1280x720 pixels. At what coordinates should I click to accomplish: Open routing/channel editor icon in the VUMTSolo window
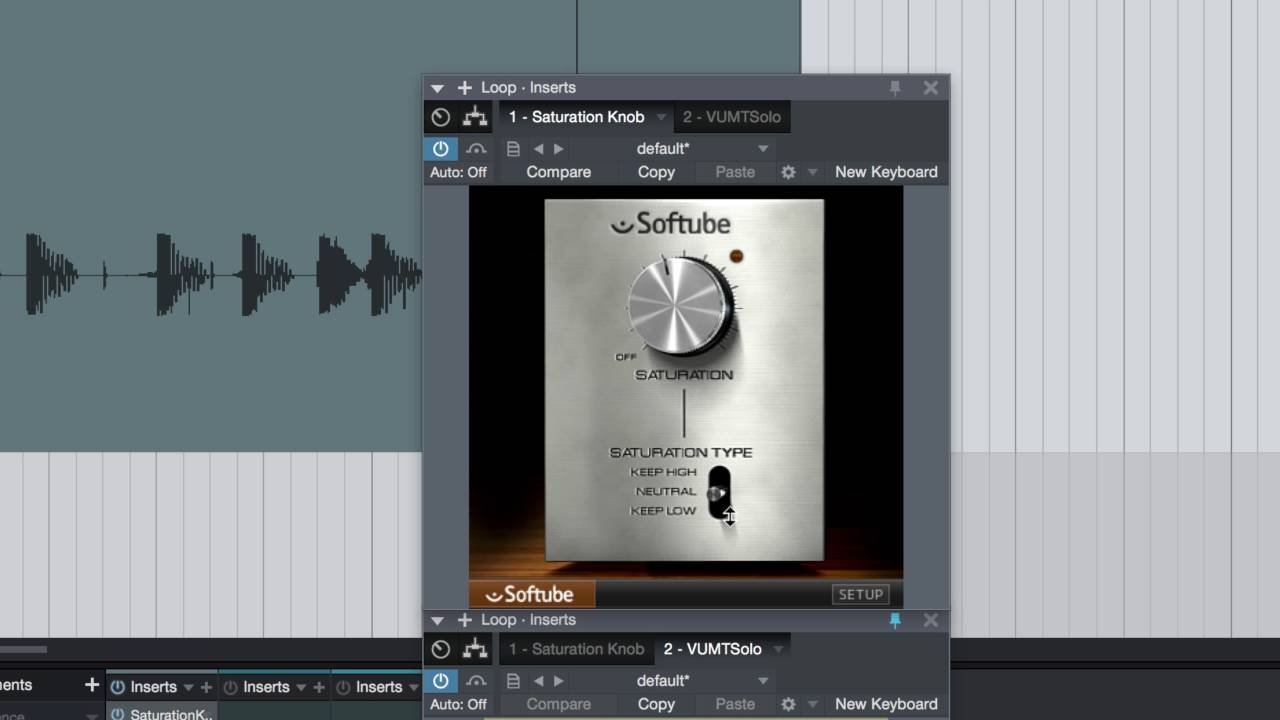tap(475, 649)
